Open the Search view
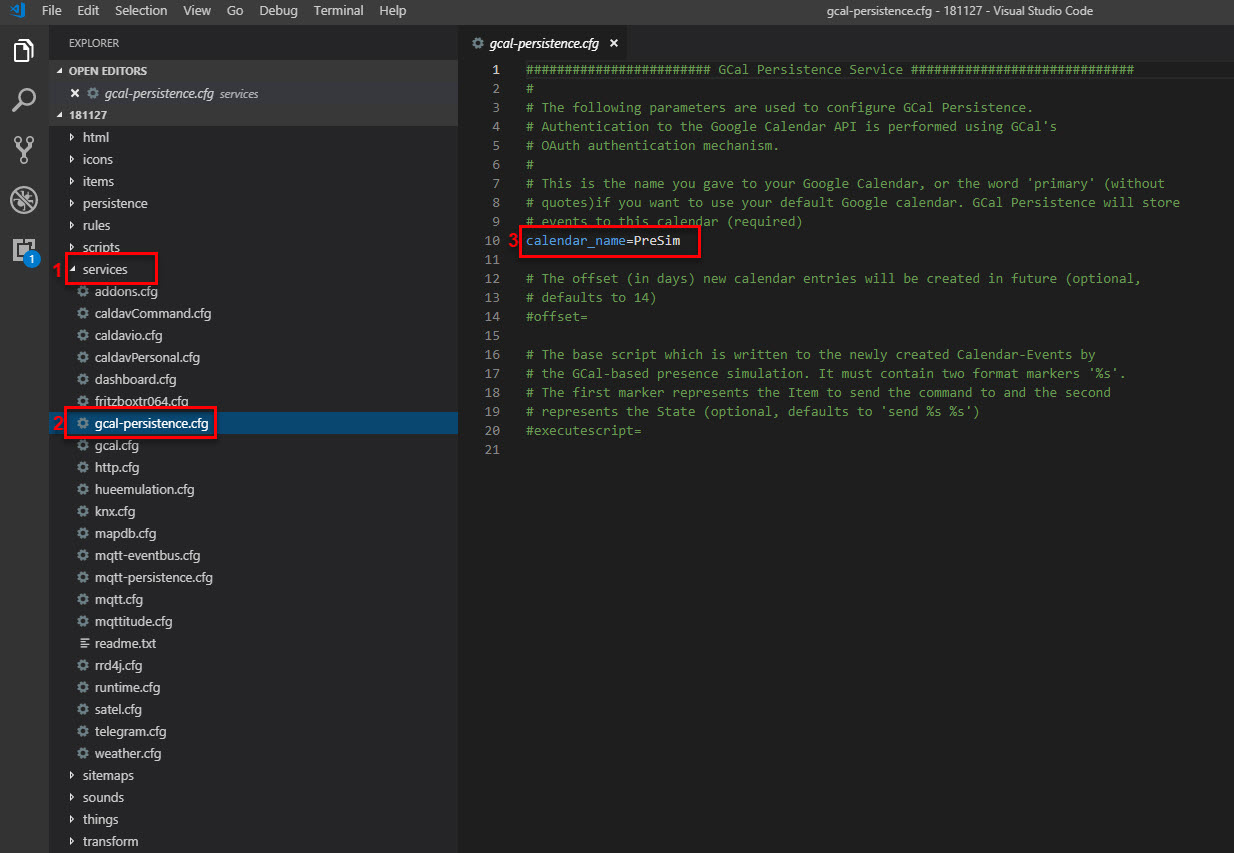This screenshot has width=1234, height=853. coord(24,100)
